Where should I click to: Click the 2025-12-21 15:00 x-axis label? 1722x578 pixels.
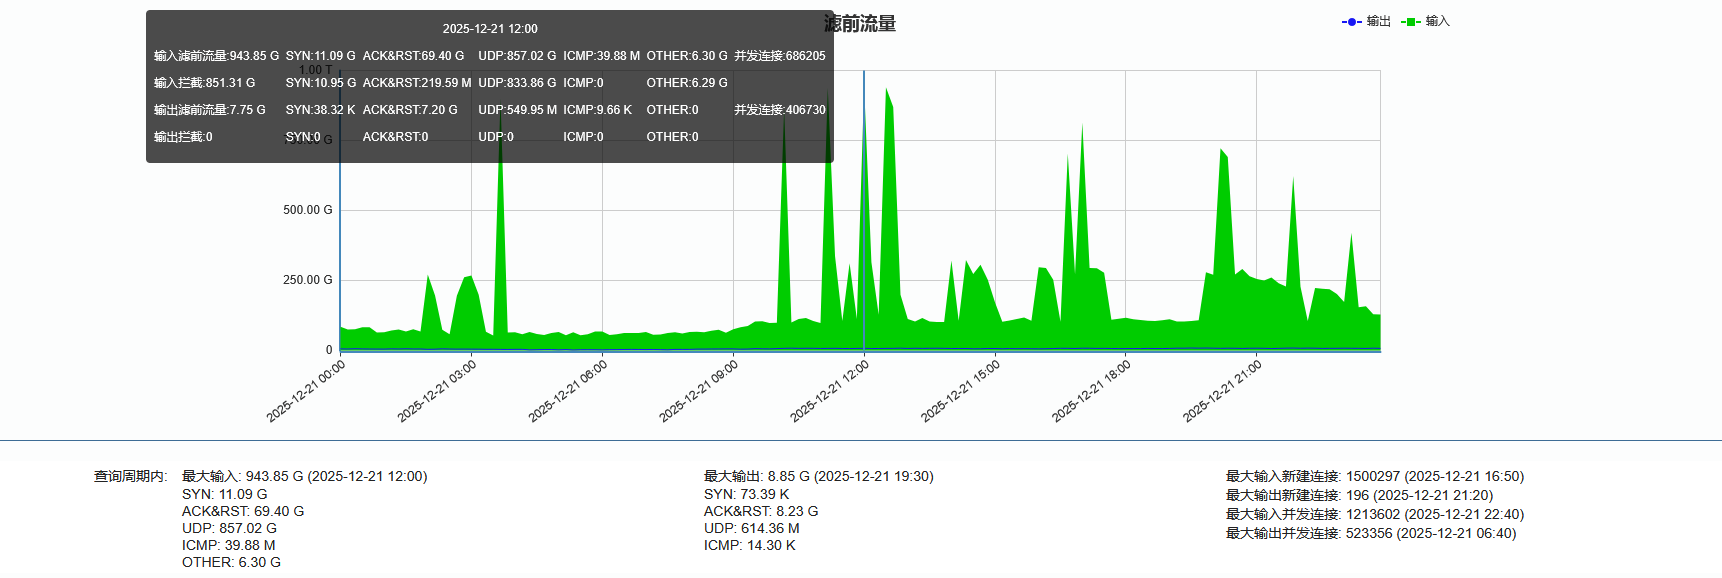click(x=961, y=391)
